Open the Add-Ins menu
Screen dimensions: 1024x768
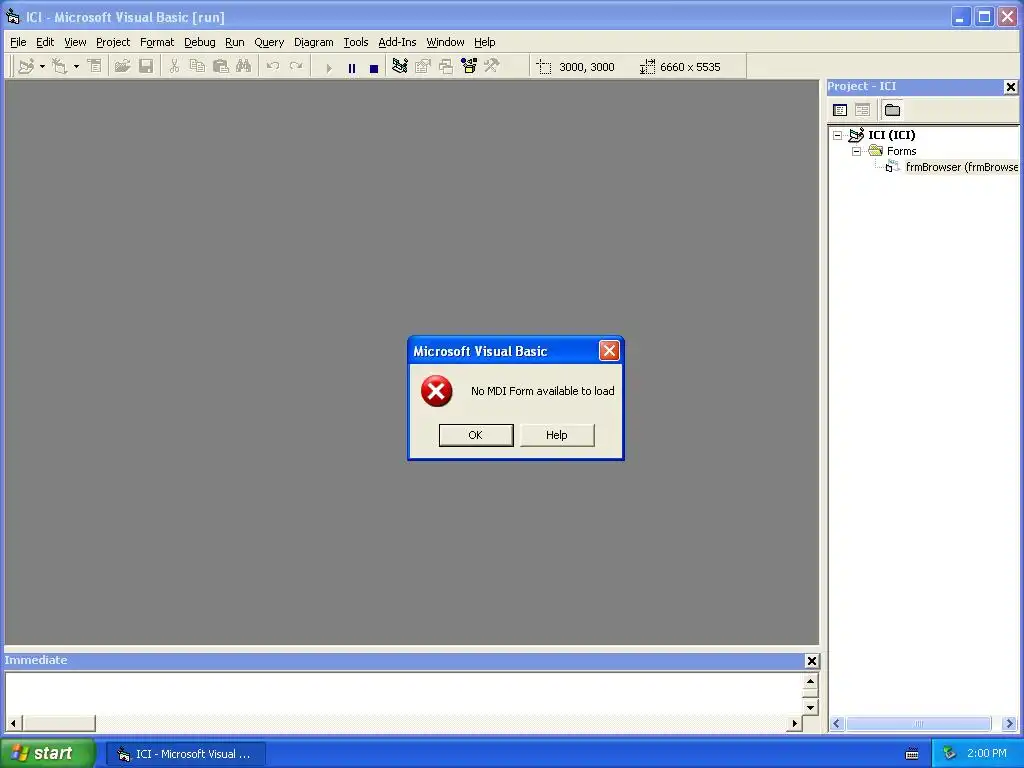tap(397, 42)
